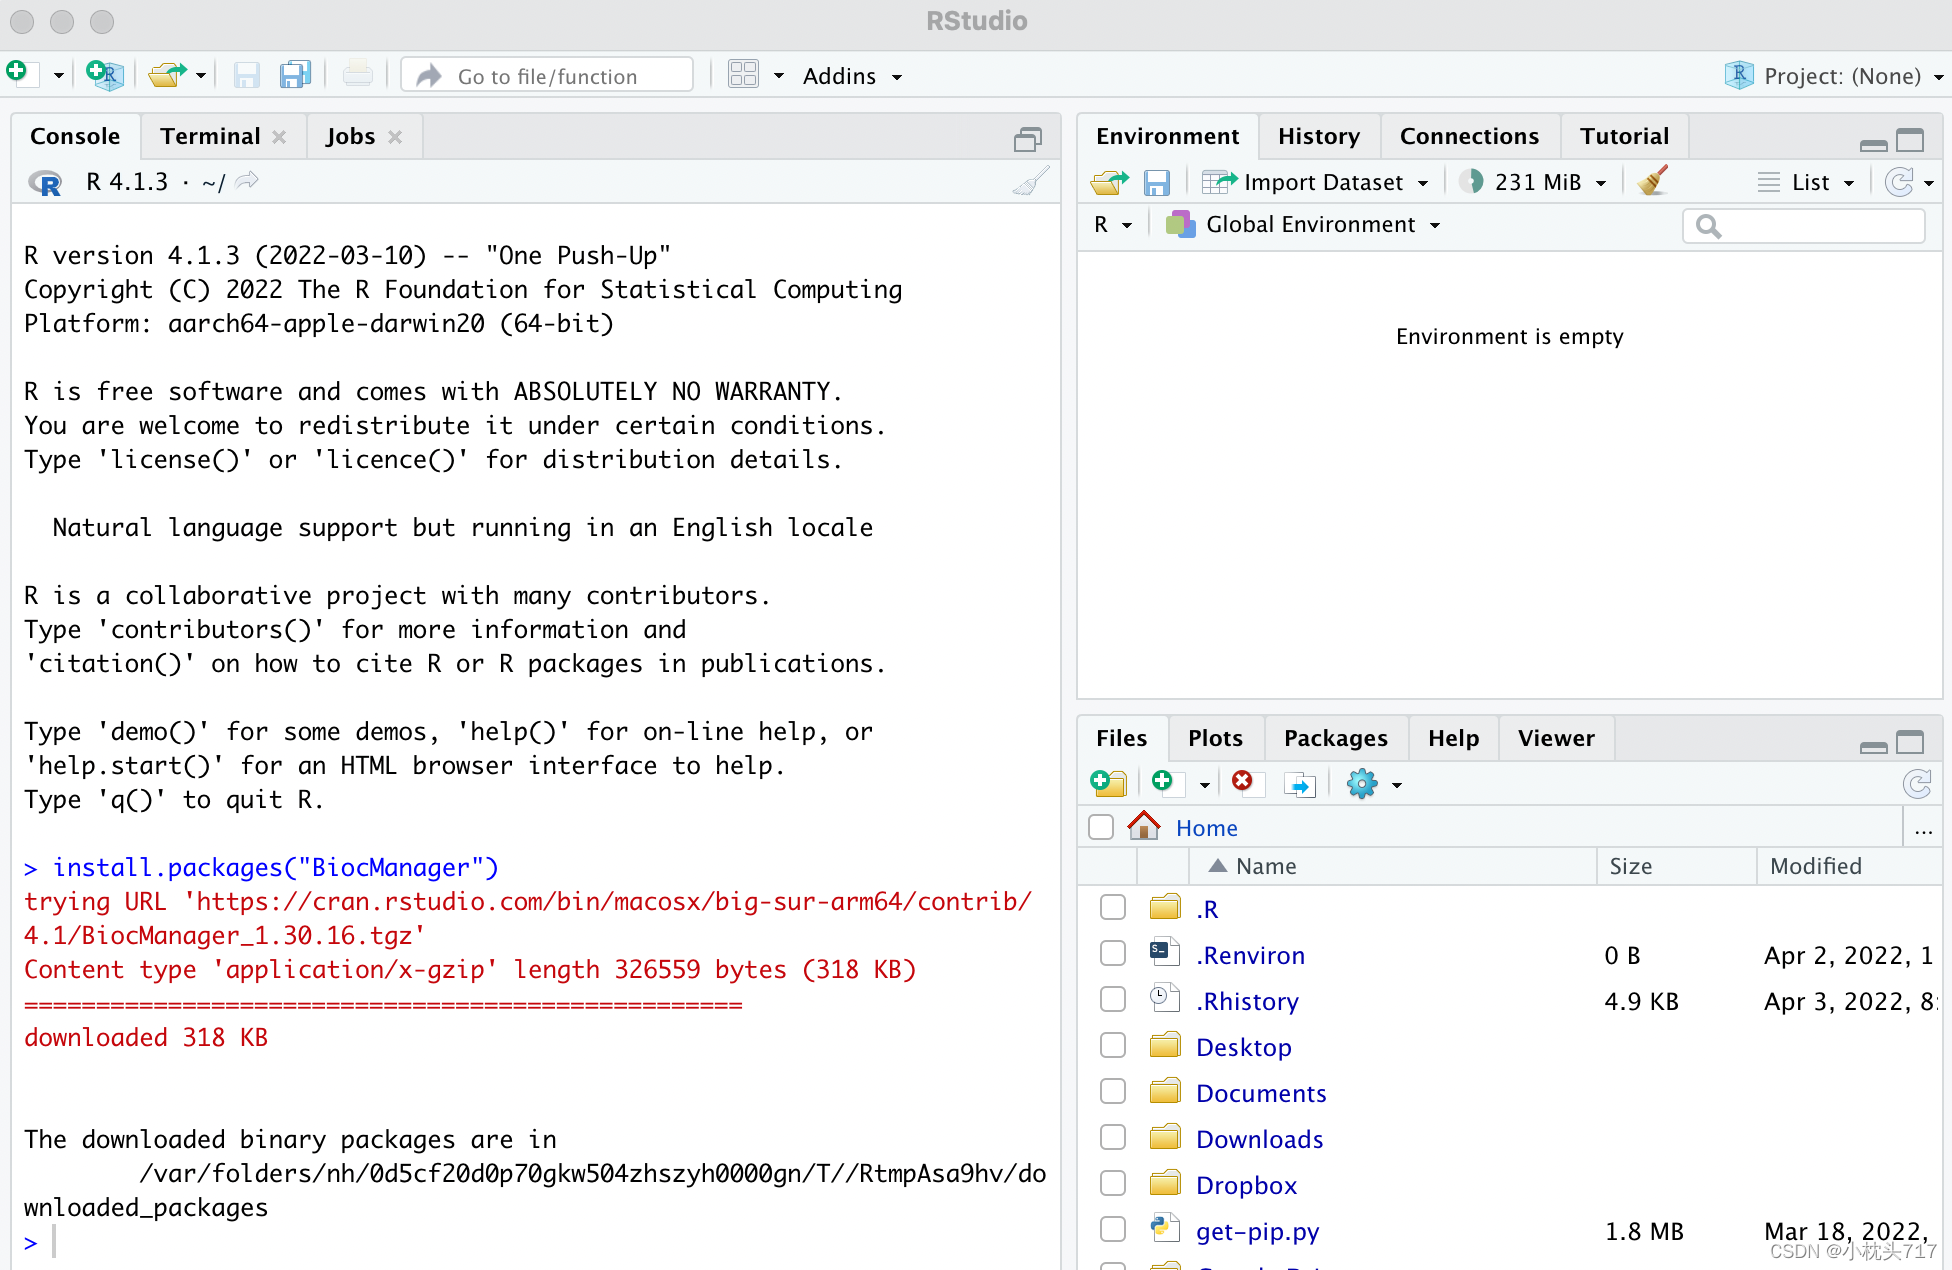1952x1270 pixels.
Task: Click the Home directory house icon
Action: 1144,826
